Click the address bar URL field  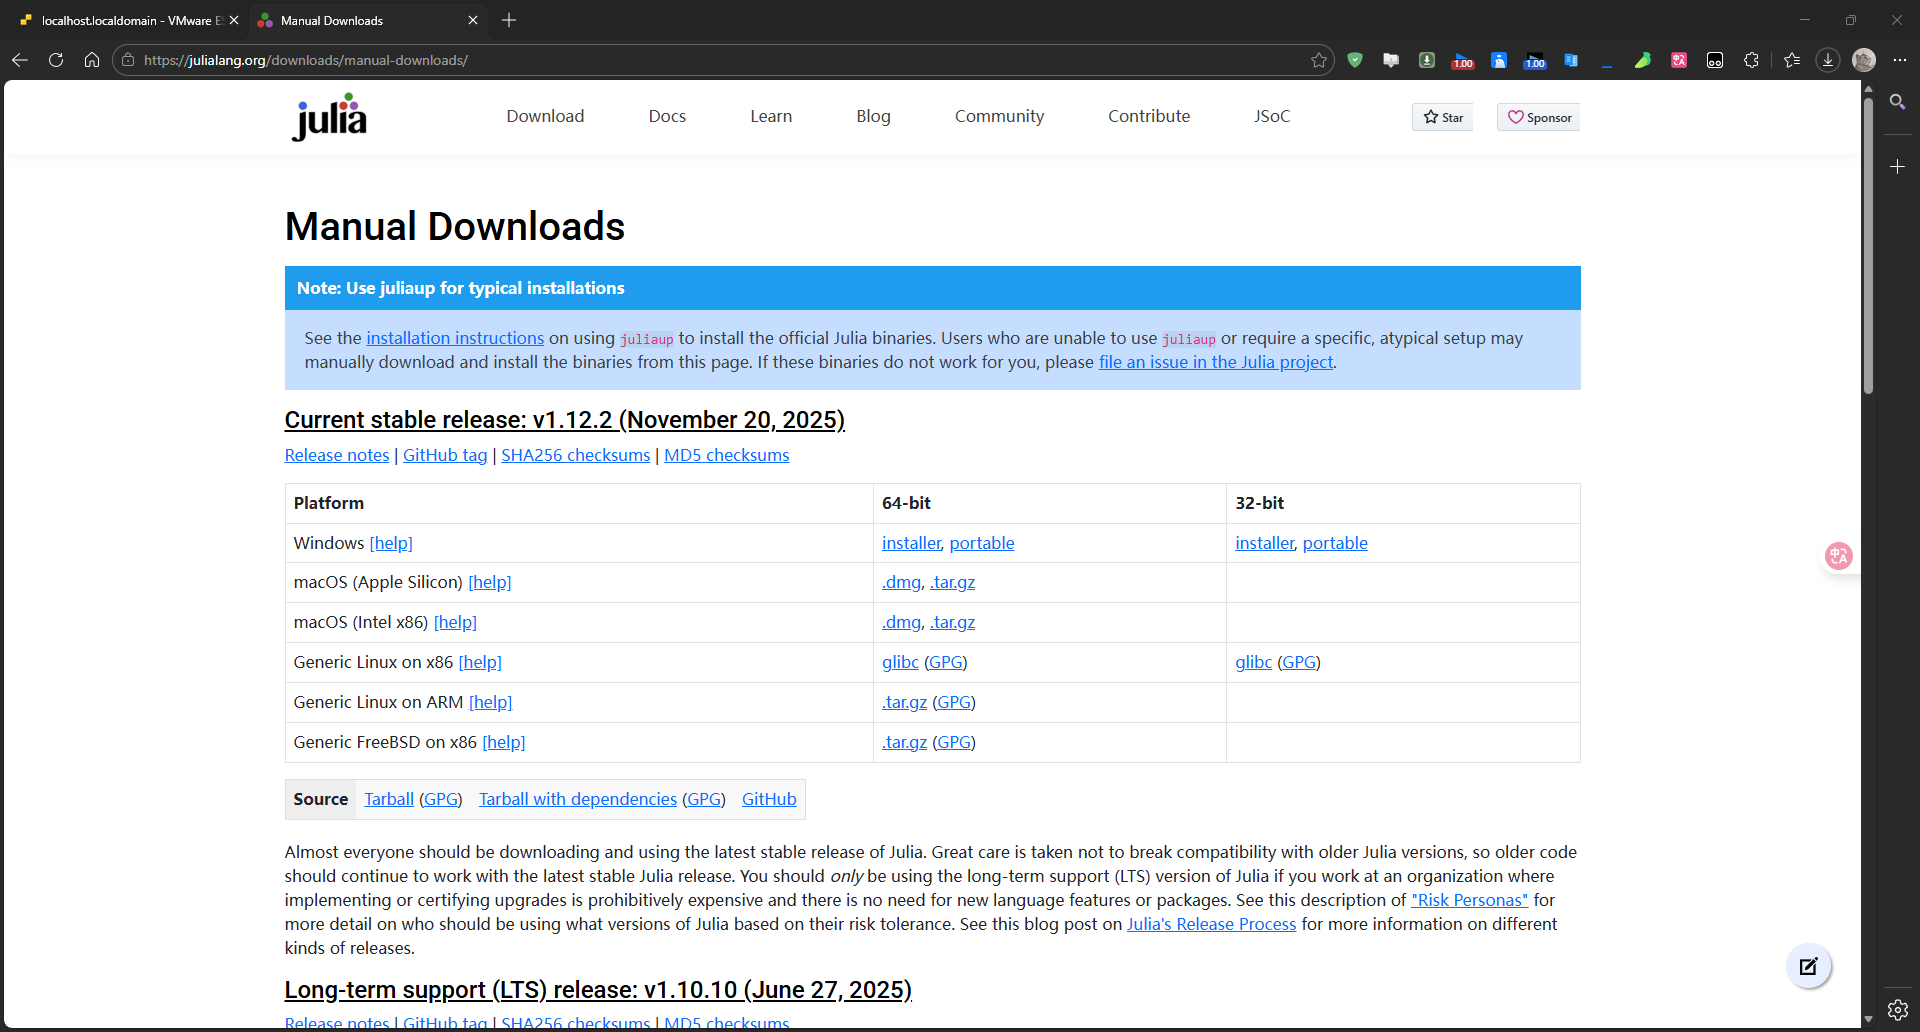[x=700, y=60]
